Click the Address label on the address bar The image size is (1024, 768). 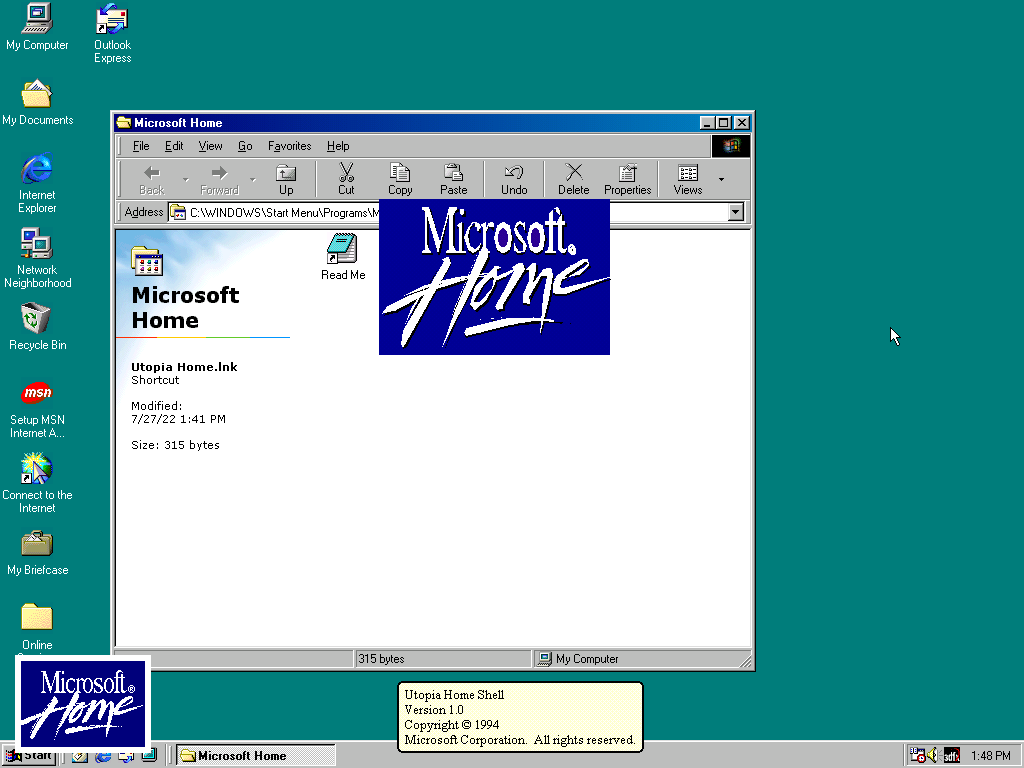144,212
